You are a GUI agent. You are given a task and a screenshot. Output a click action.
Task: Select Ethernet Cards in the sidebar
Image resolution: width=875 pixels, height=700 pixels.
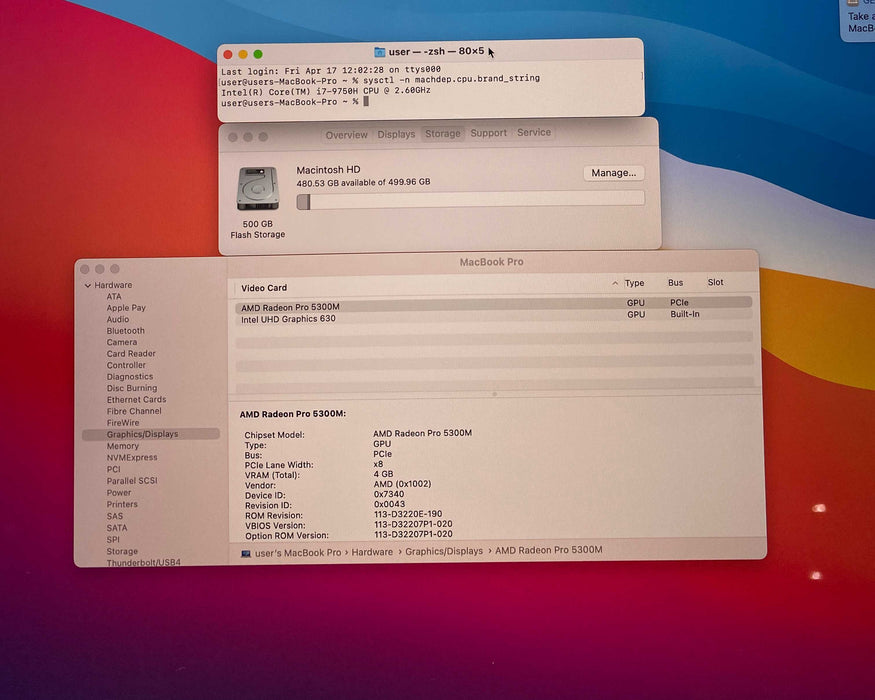pos(136,400)
